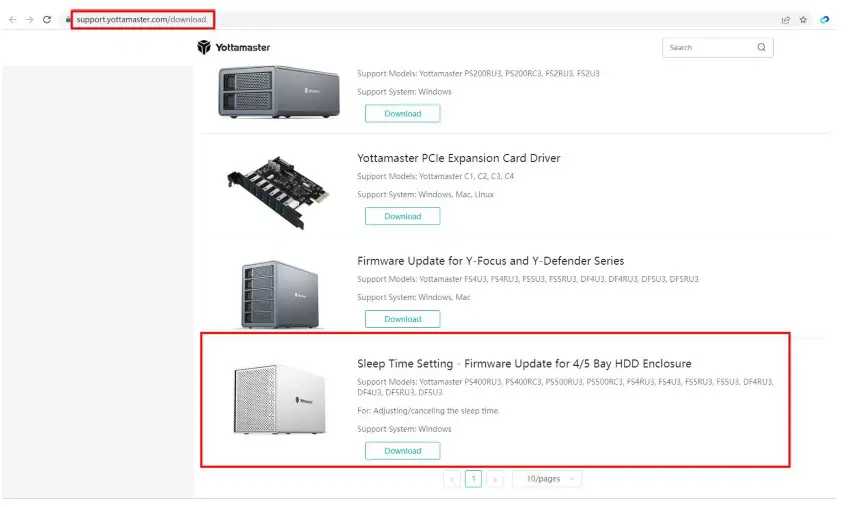Download the Sleep Time Setting firmware
The width and height of the screenshot is (848, 507).
point(402,451)
